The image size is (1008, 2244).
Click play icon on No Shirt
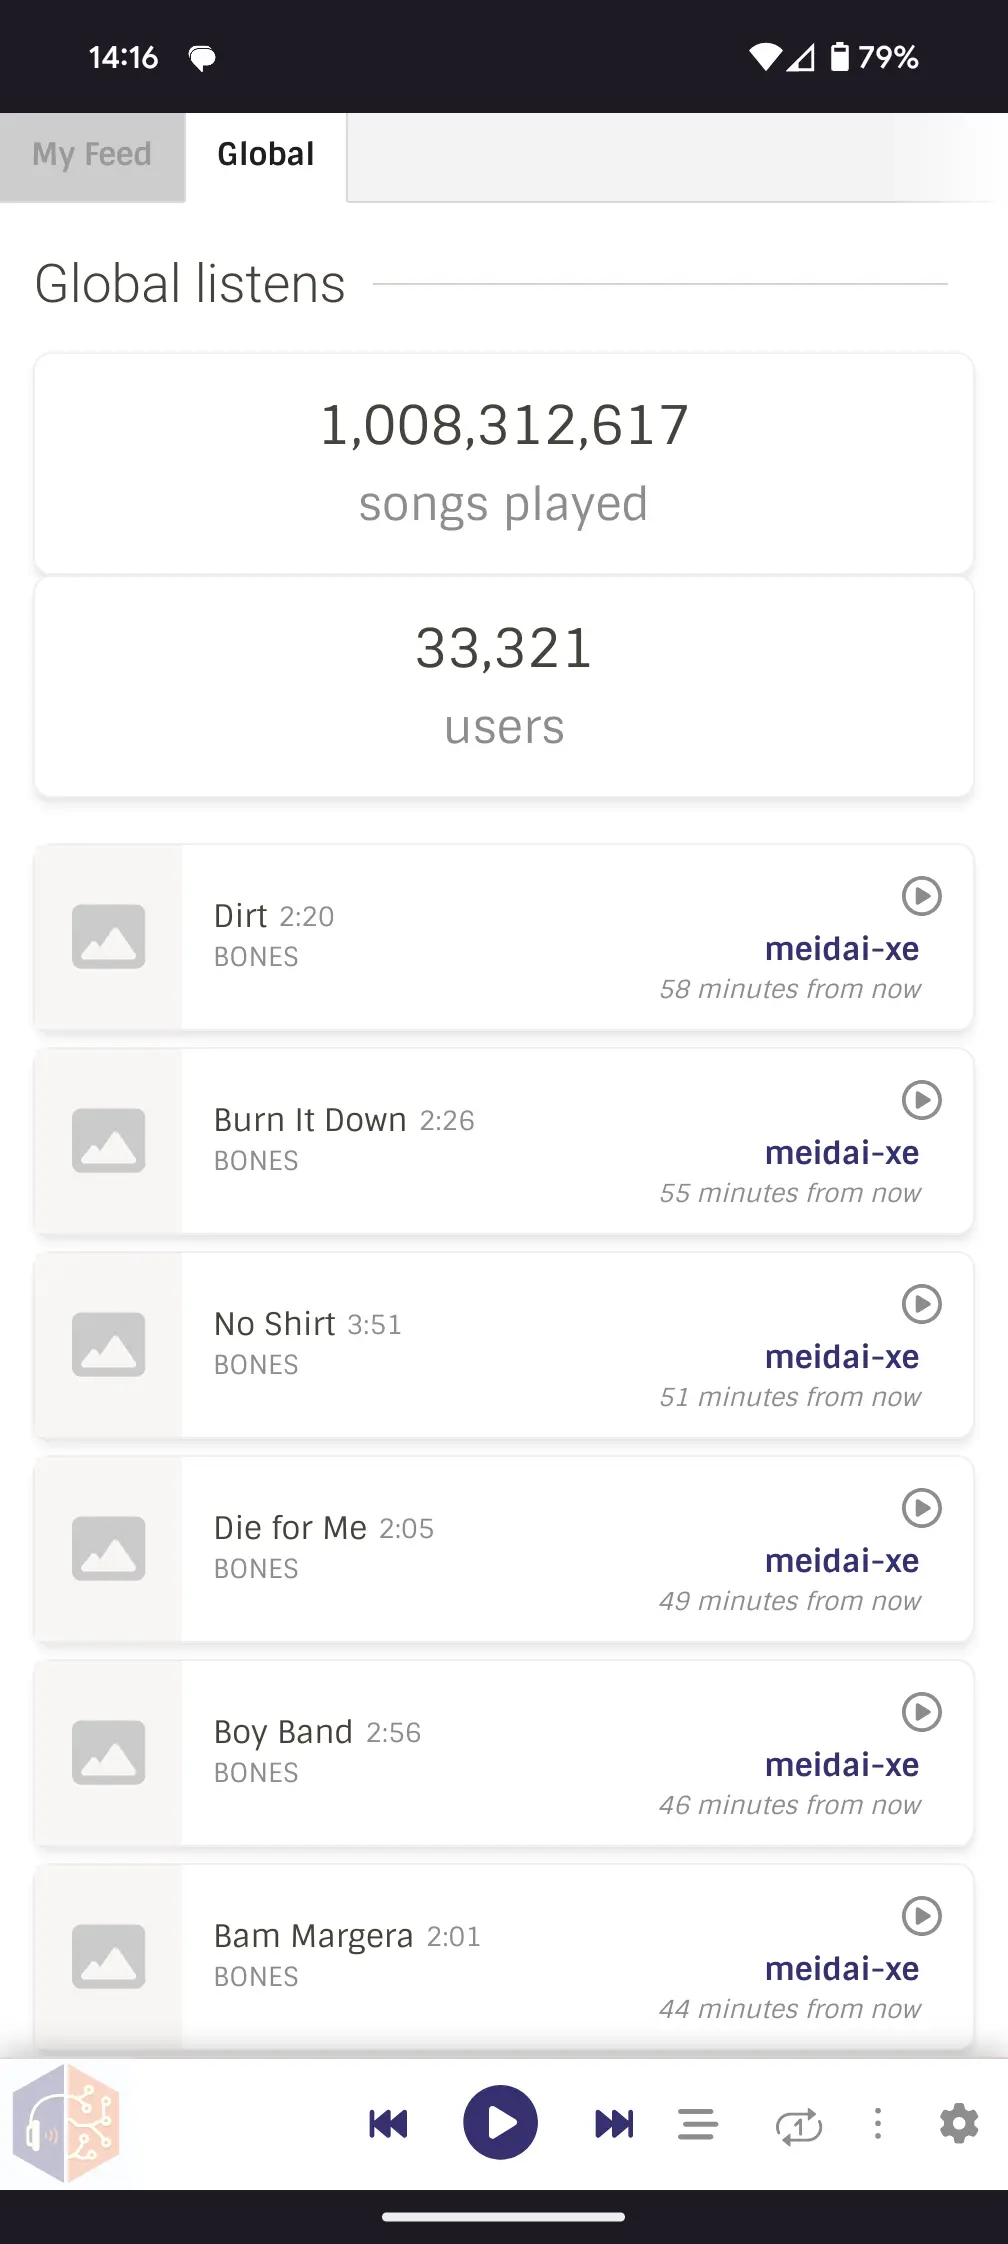click(x=921, y=1304)
